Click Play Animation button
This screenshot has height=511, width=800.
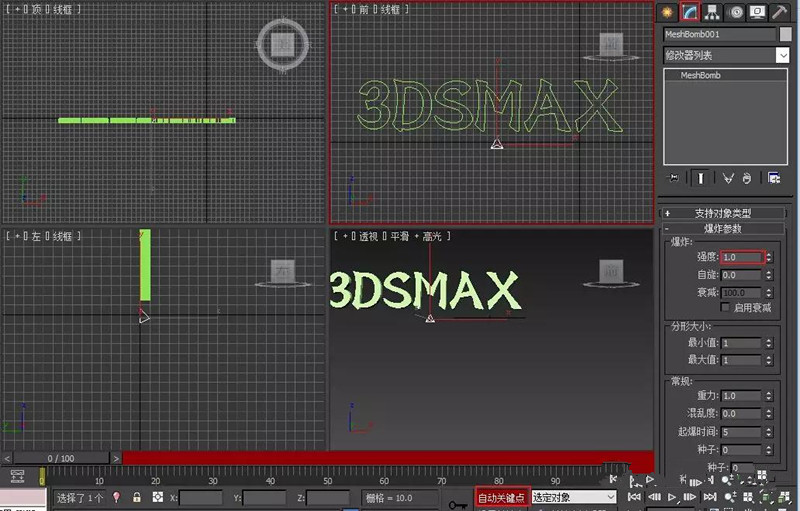coord(672,497)
